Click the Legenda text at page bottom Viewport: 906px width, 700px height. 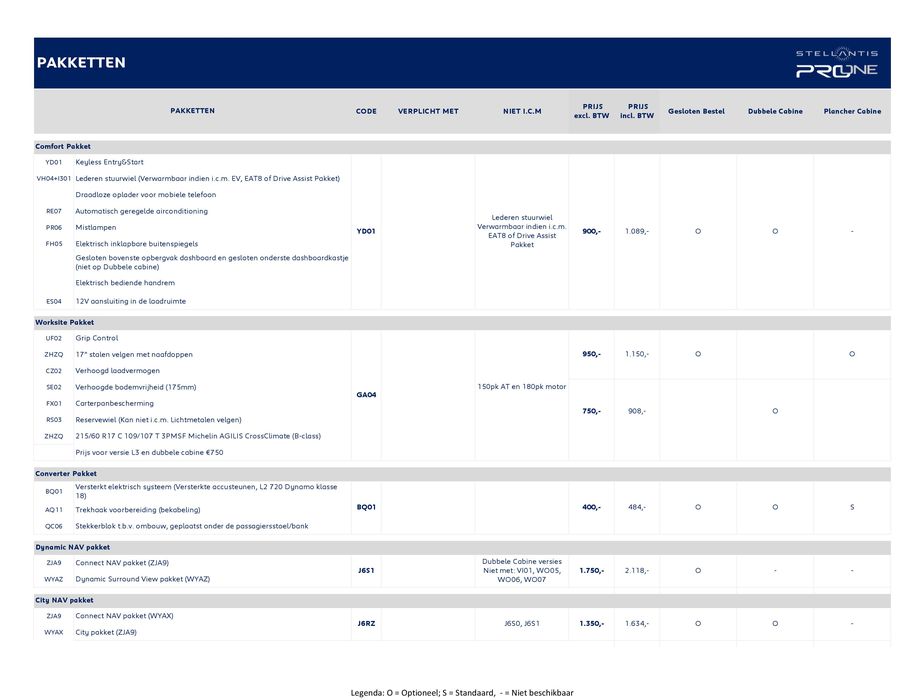[x=461, y=692]
